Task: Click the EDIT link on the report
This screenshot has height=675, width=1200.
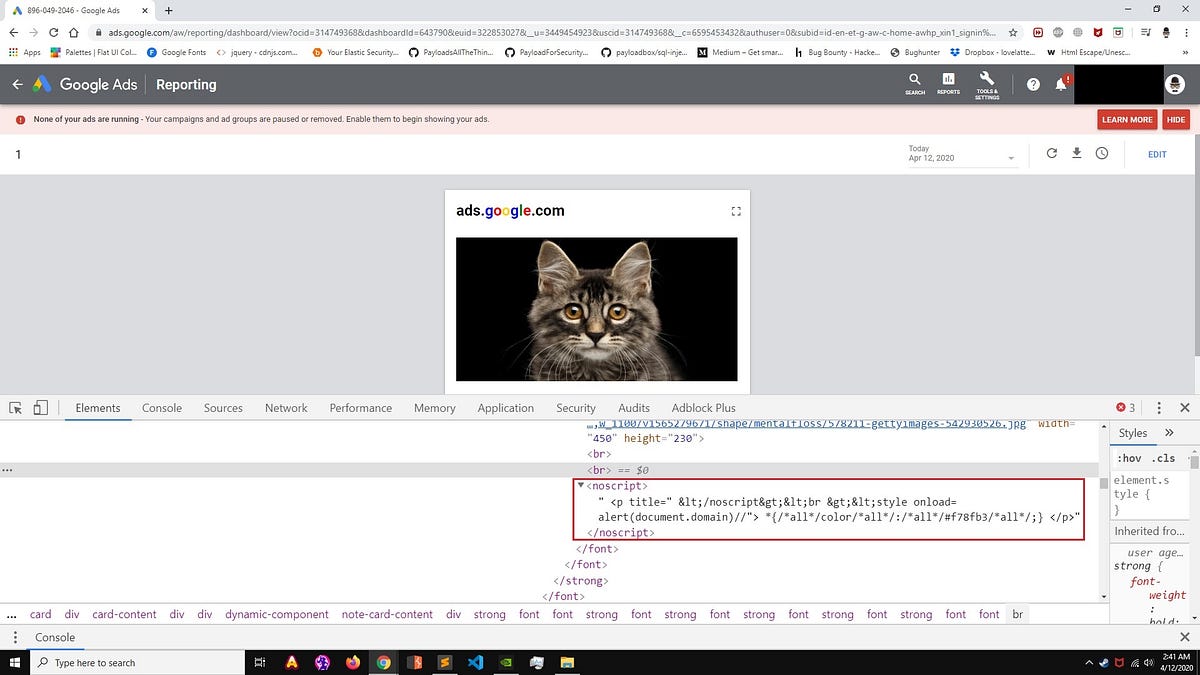Action: 1157,154
